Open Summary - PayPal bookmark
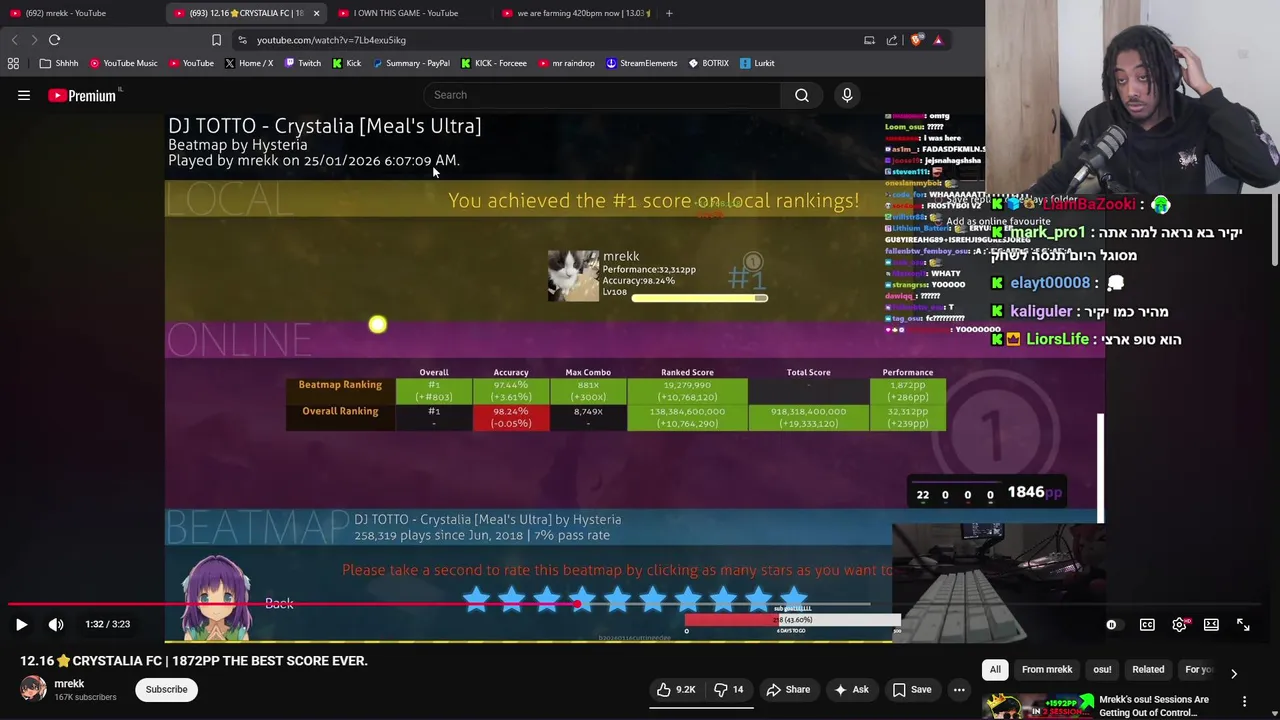 [411, 63]
